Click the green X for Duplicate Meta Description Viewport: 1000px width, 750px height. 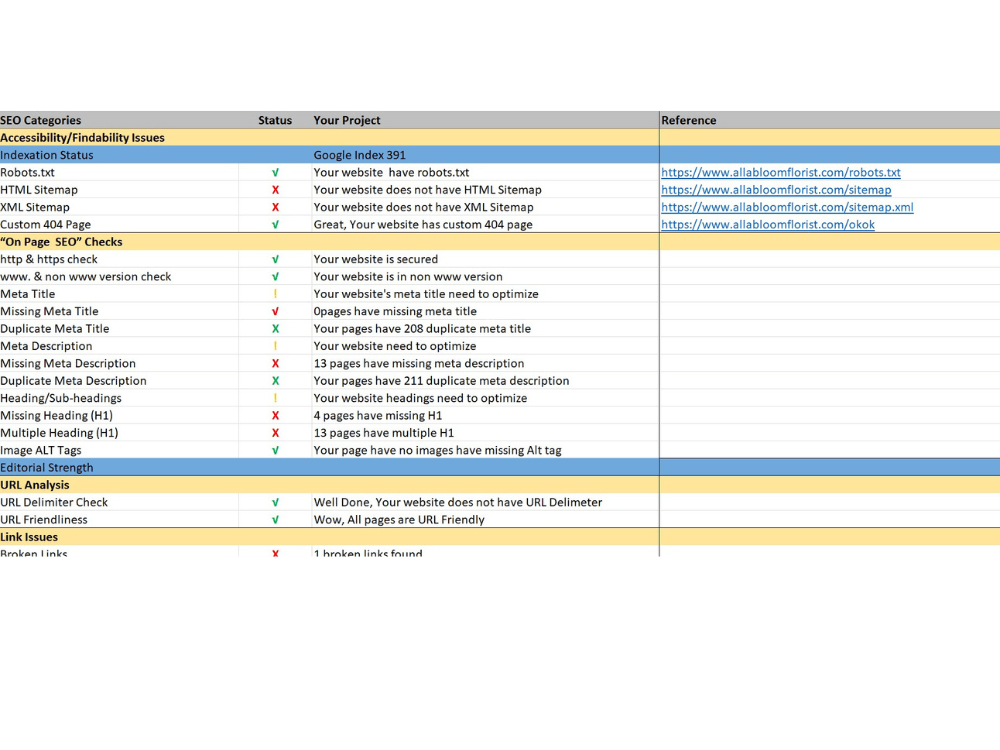(x=276, y=381)
